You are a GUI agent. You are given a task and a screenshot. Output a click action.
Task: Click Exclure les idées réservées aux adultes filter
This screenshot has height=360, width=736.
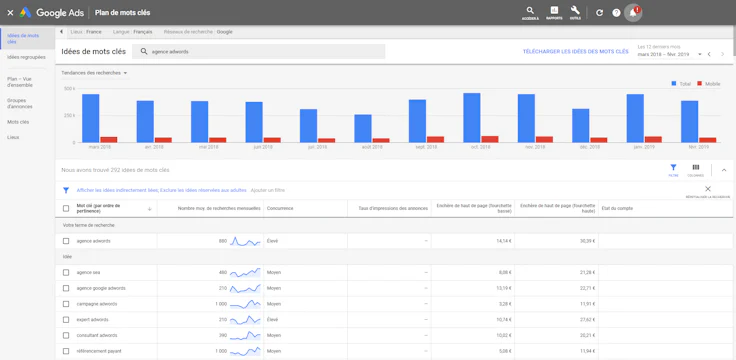coord(203,191)
